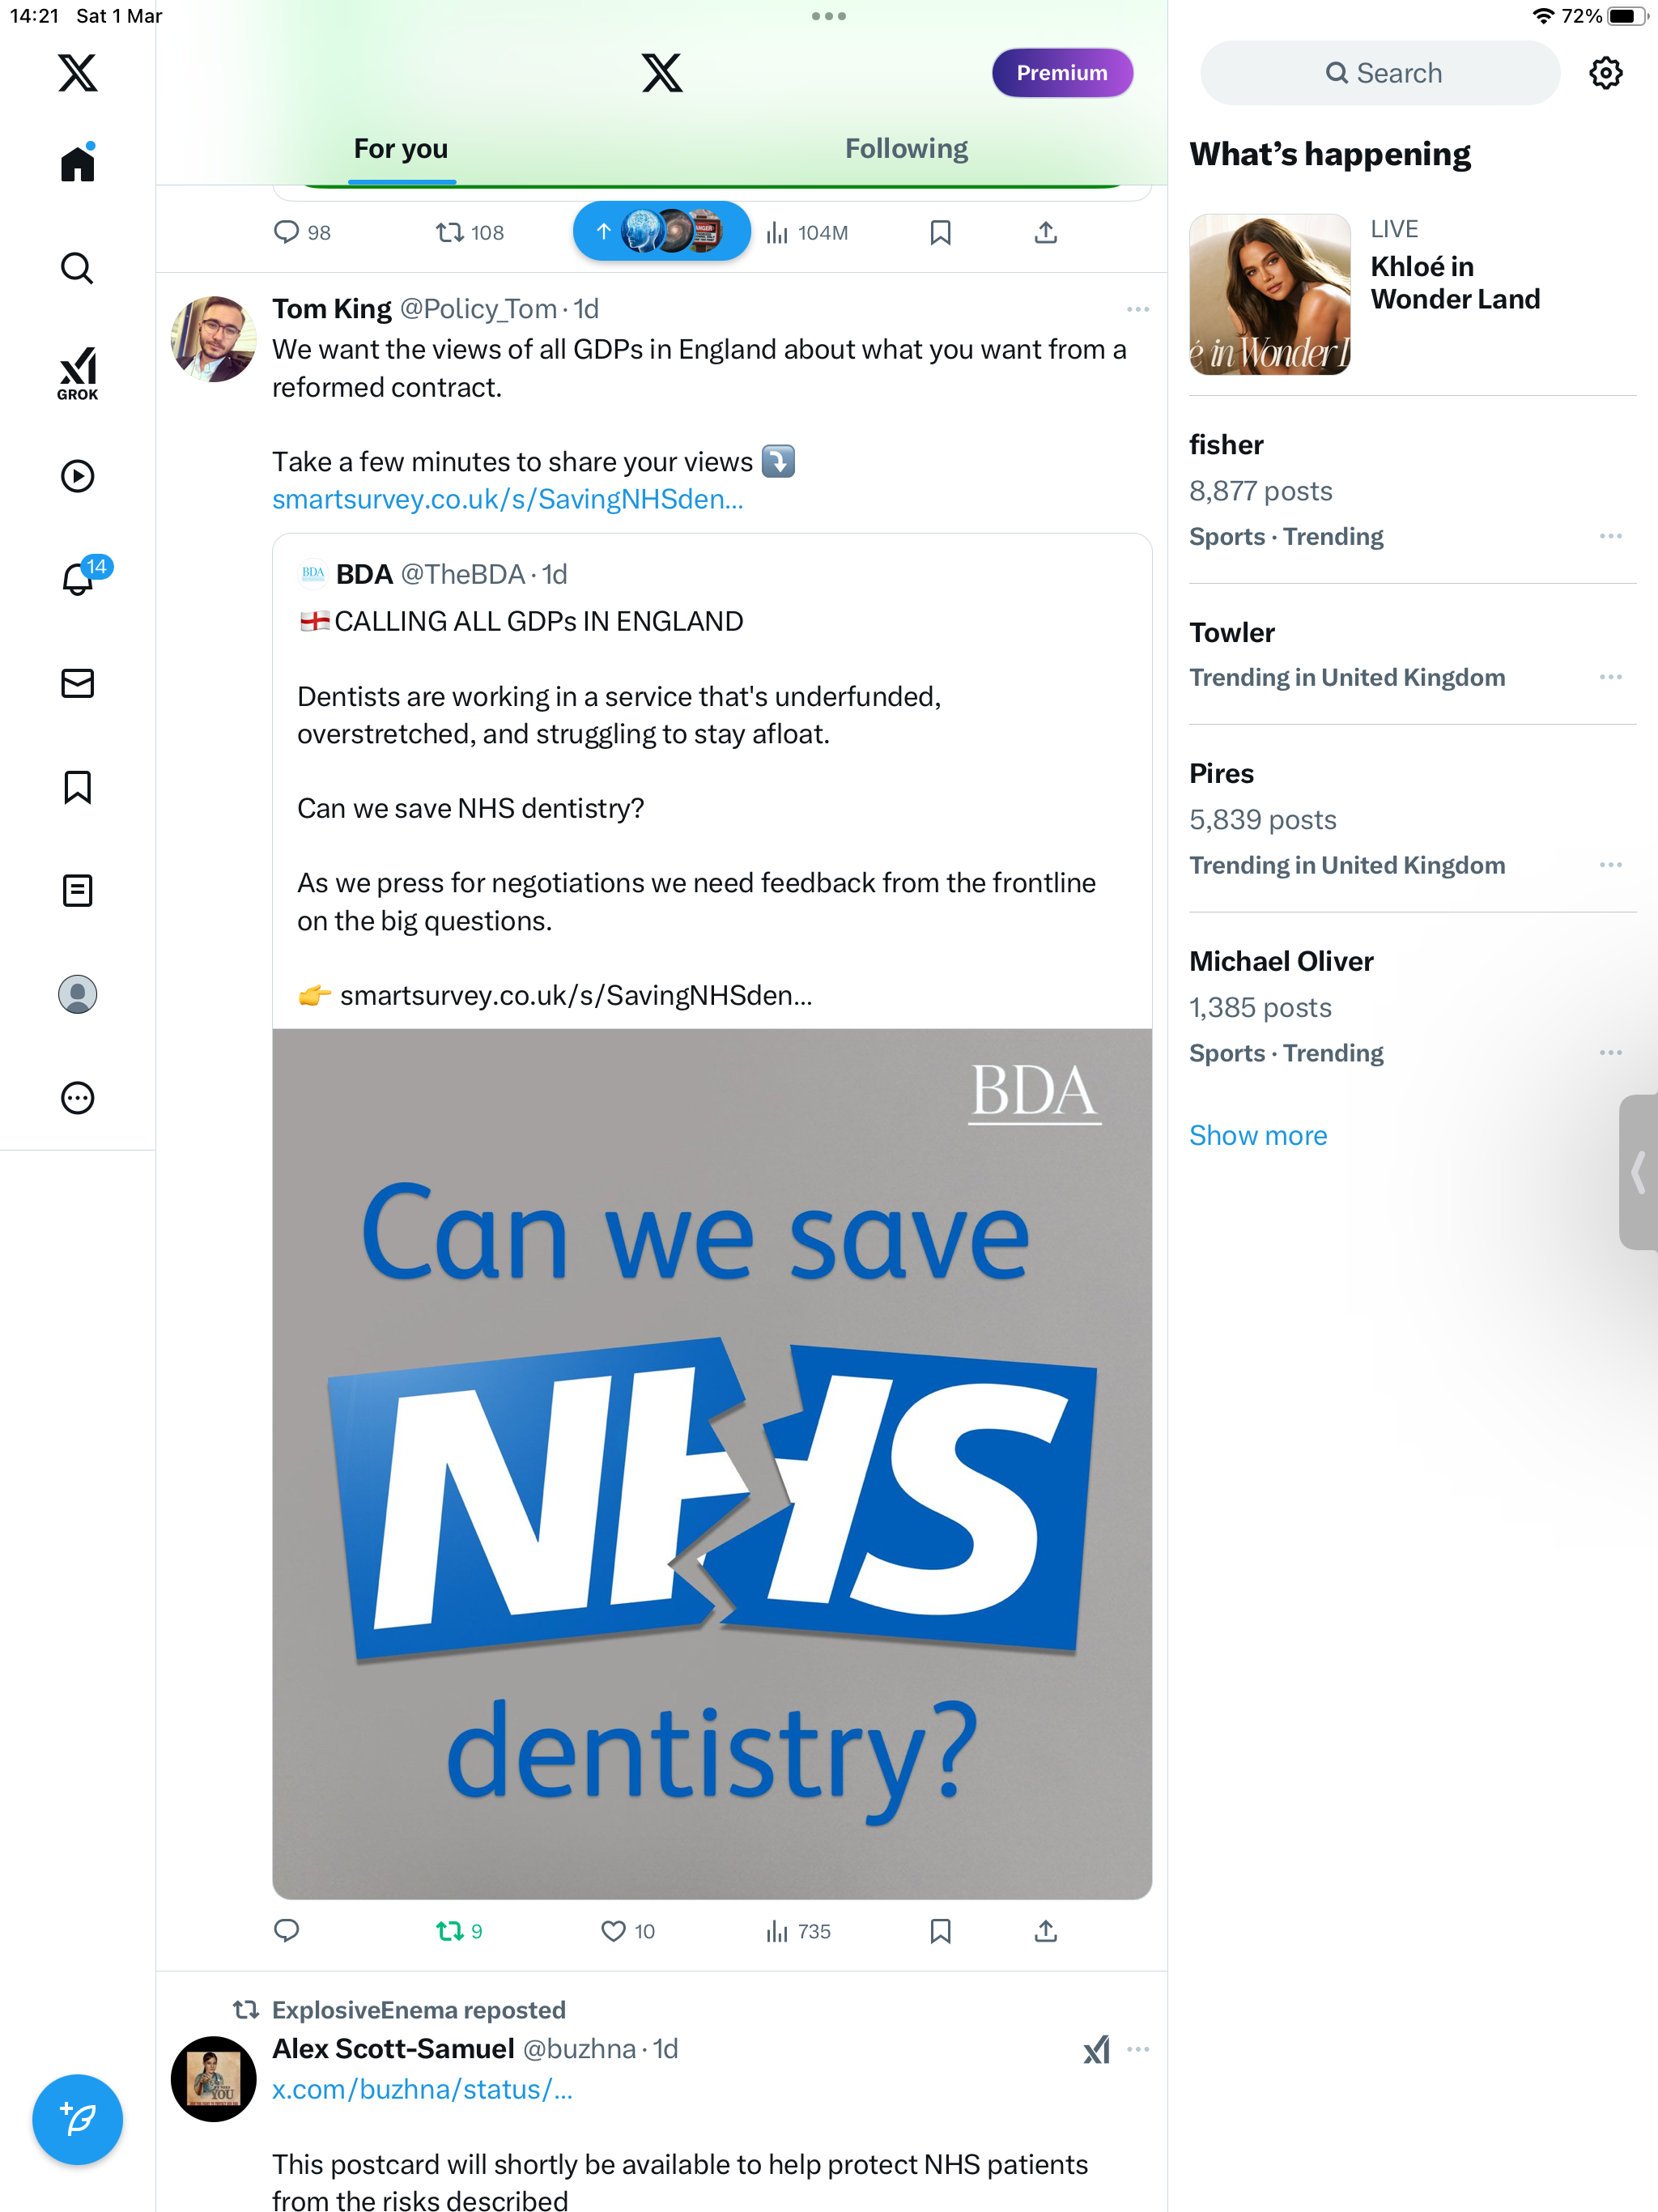This screenshot has height=2212, width=1658.
Task: Open more options for Michael Oliver trend
Action: [x=1610, y=1053]
